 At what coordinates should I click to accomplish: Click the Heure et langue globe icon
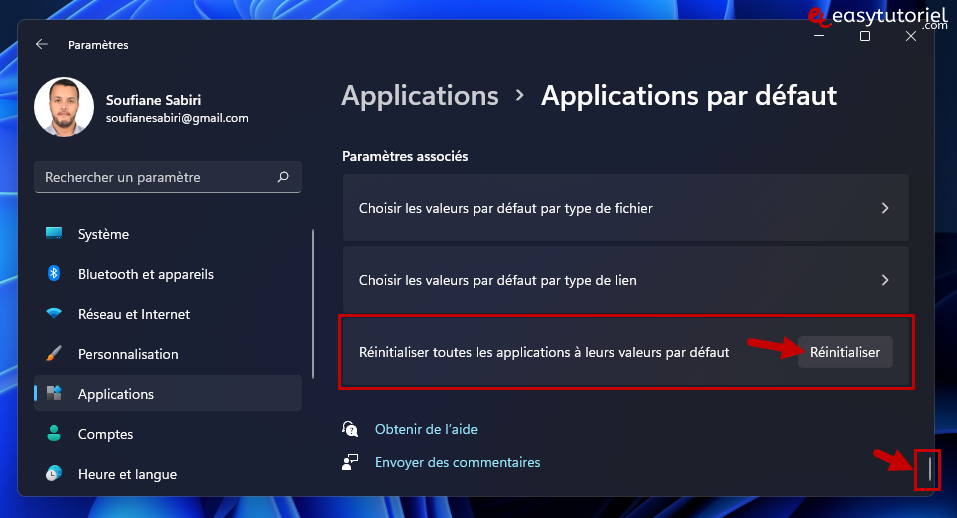point(54,473)
